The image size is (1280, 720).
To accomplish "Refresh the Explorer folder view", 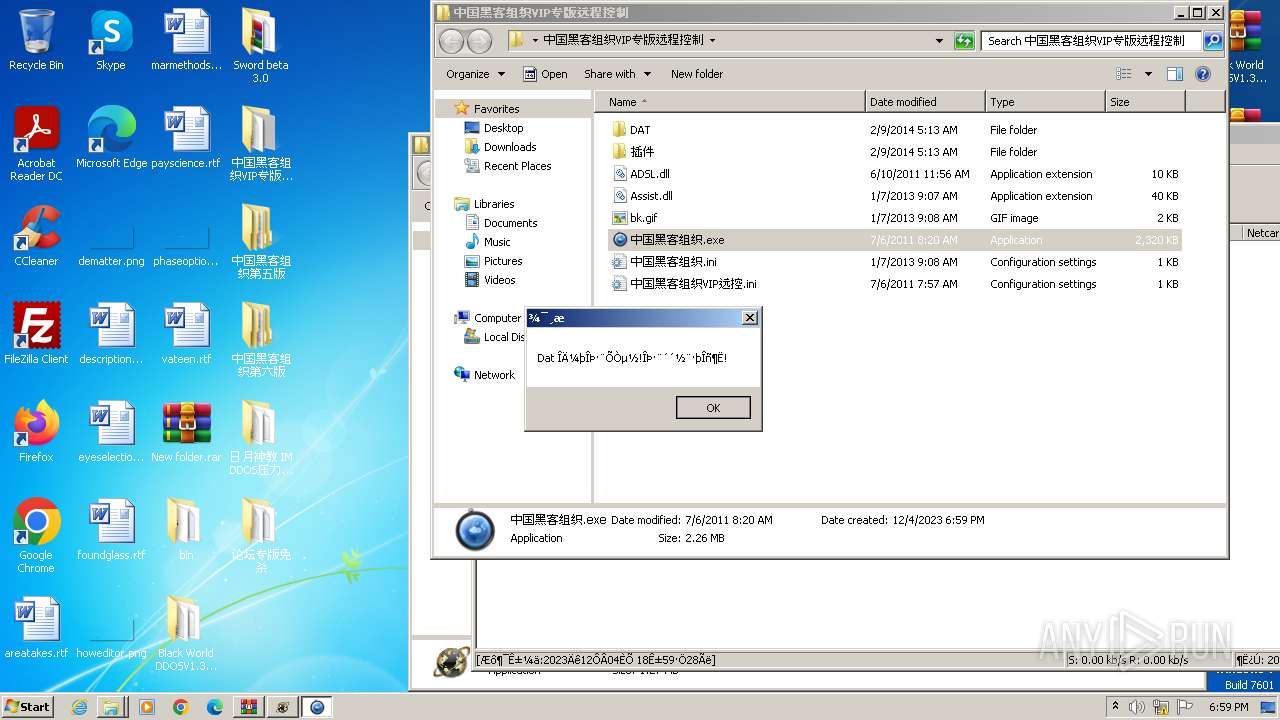I will pos(964,41).
